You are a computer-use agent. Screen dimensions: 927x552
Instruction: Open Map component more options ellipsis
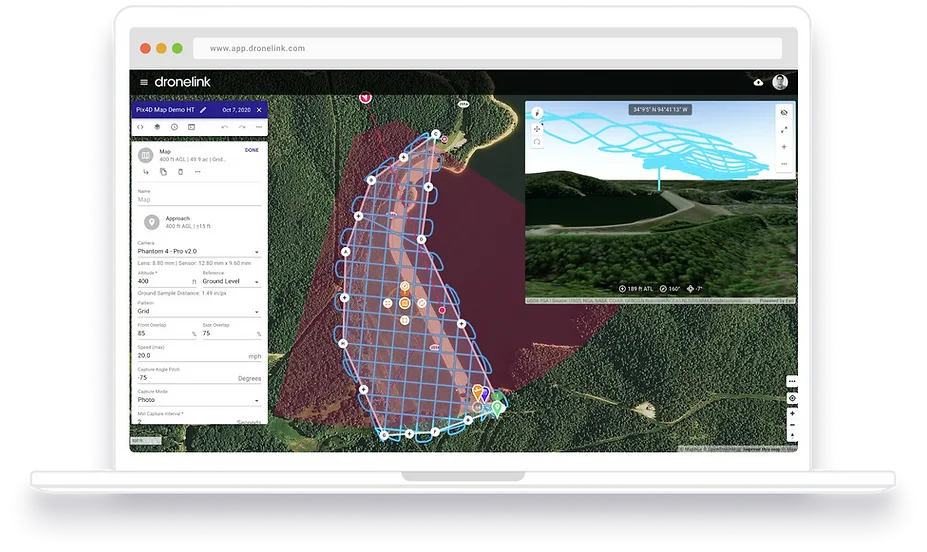(x=197, y=172)
